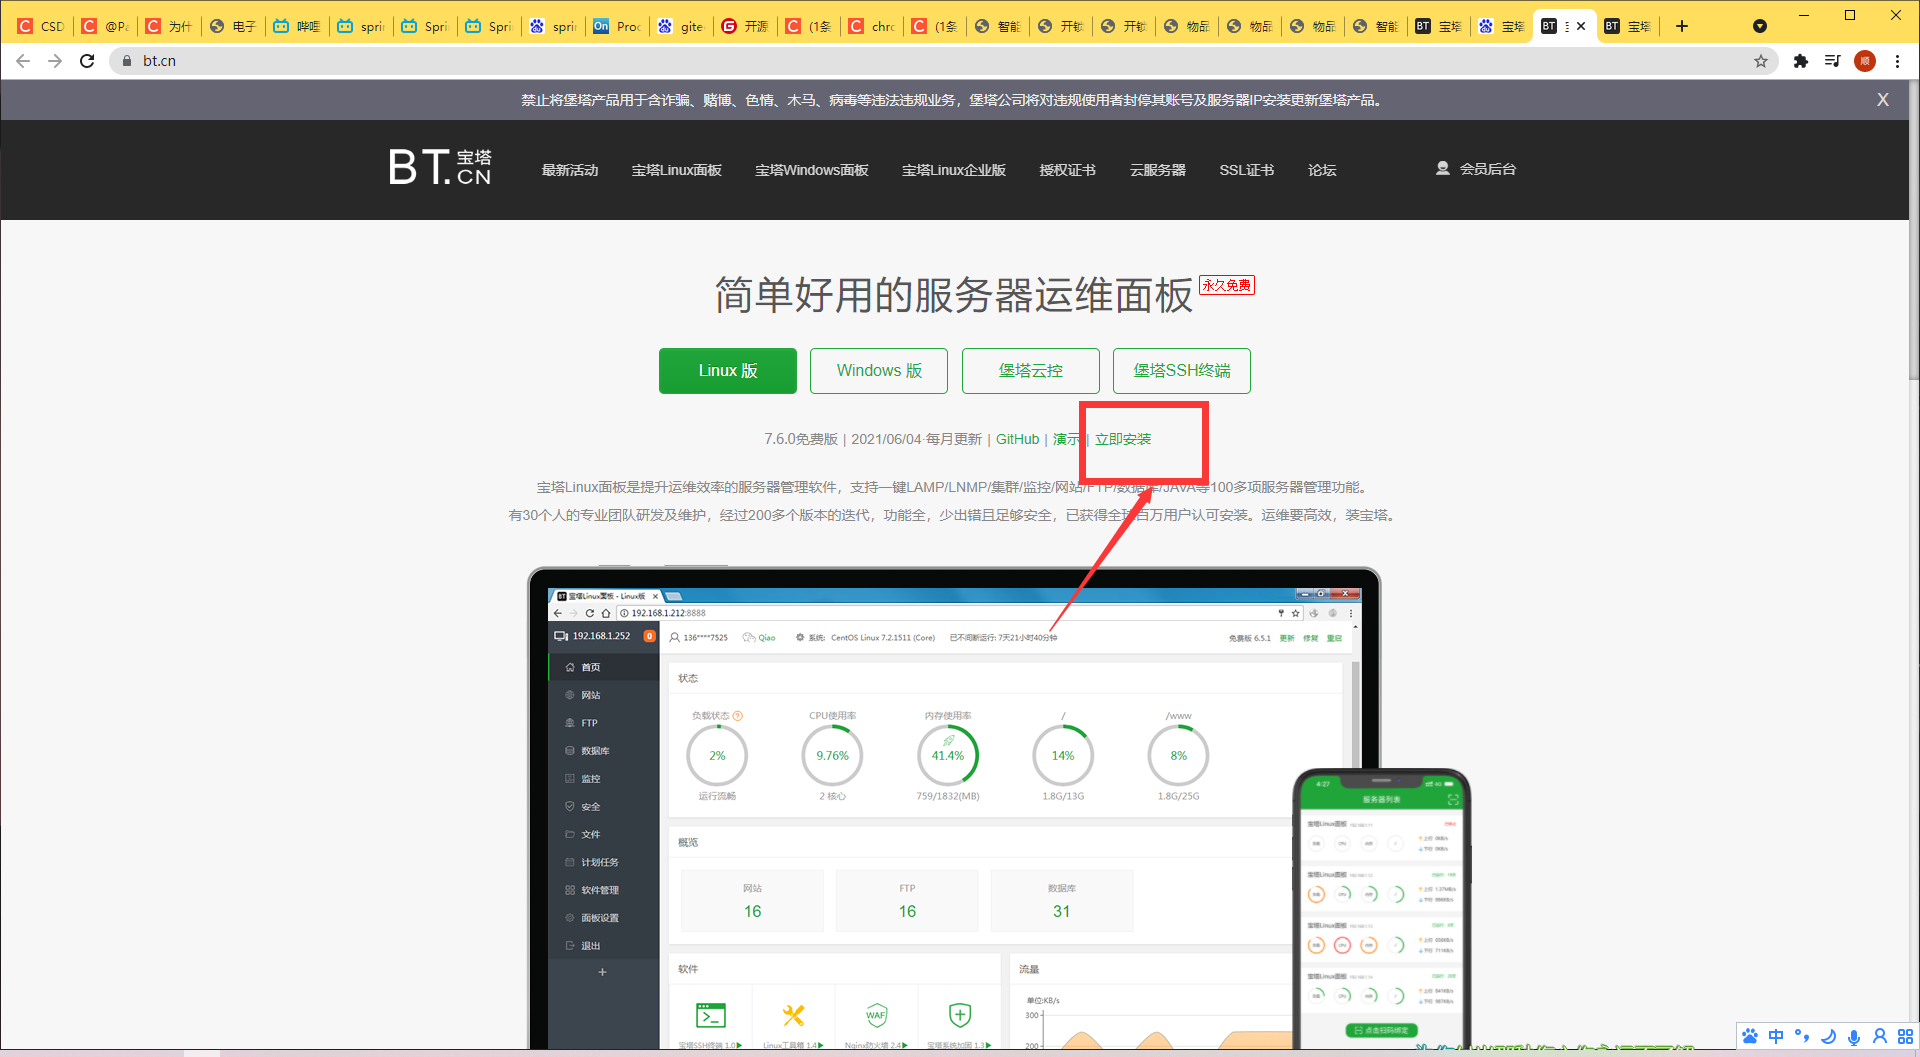Click the BT.CN logo in the header
Image resolution: width=1920 pixels, height=1057 pixels.
(440, 167)
